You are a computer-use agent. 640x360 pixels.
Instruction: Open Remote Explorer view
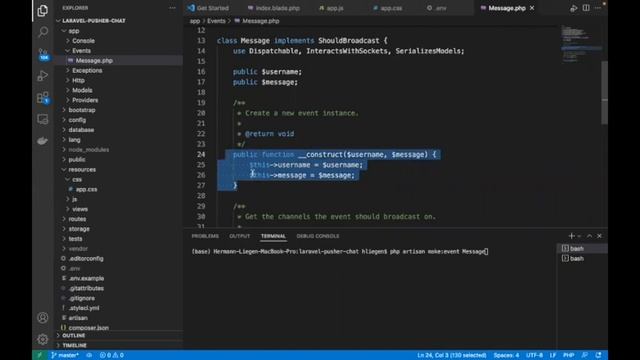pos(42,119)
